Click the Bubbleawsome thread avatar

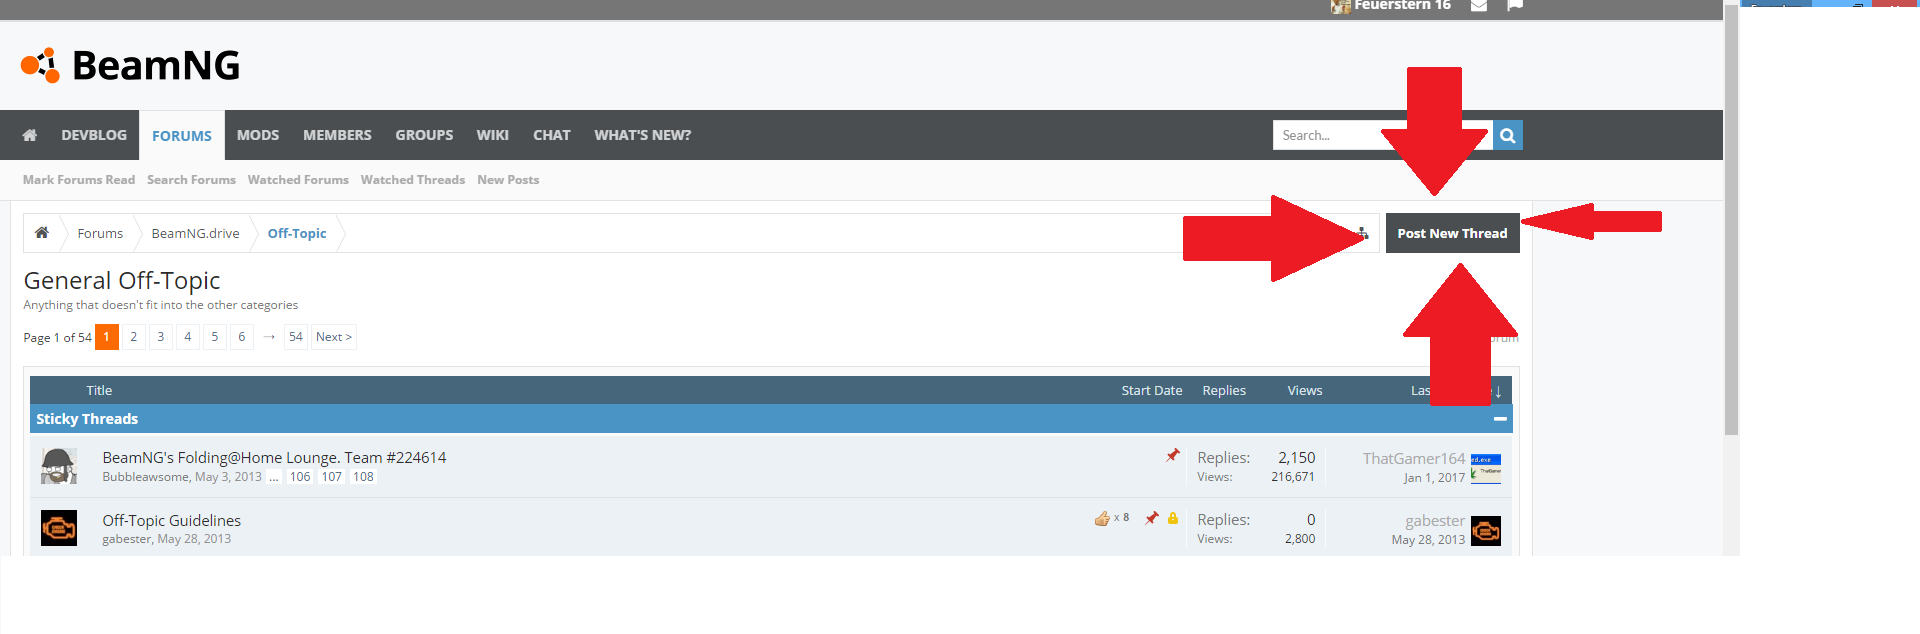(x=59, y=466)
